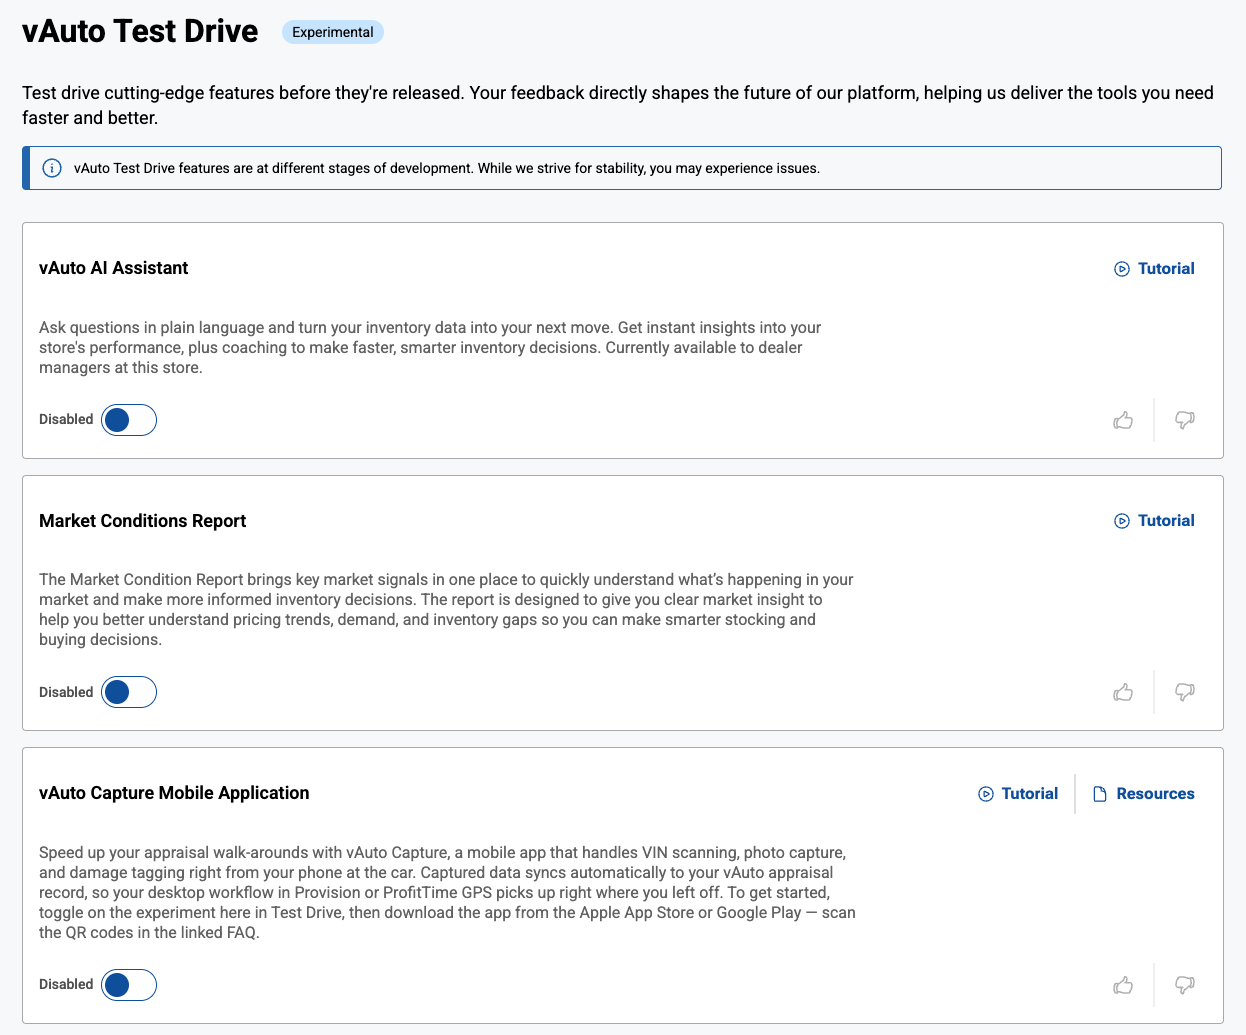Click the Disabled label under vAuto Capture
This screenshot has width=1246, height=1035.
pyautogui.click(x=66, y=984)
